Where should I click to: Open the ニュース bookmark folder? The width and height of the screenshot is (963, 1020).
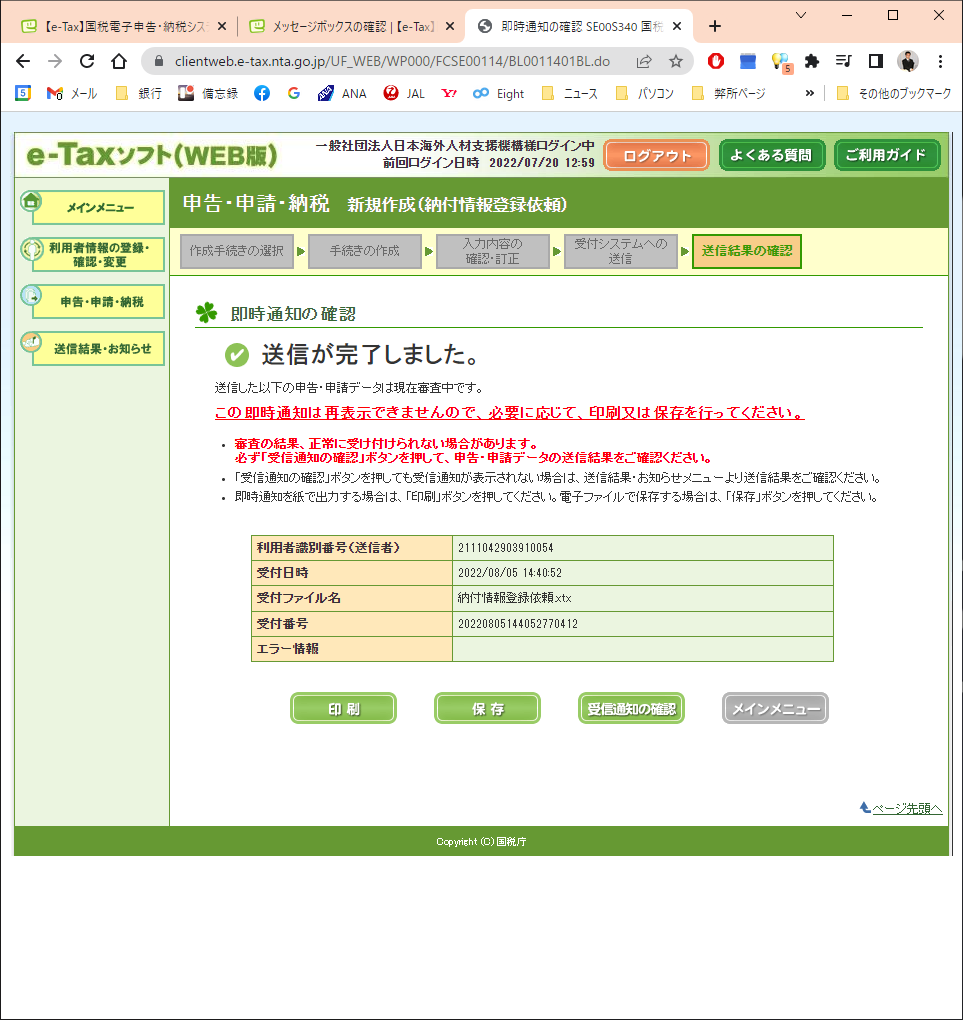(x=570, y=94)
